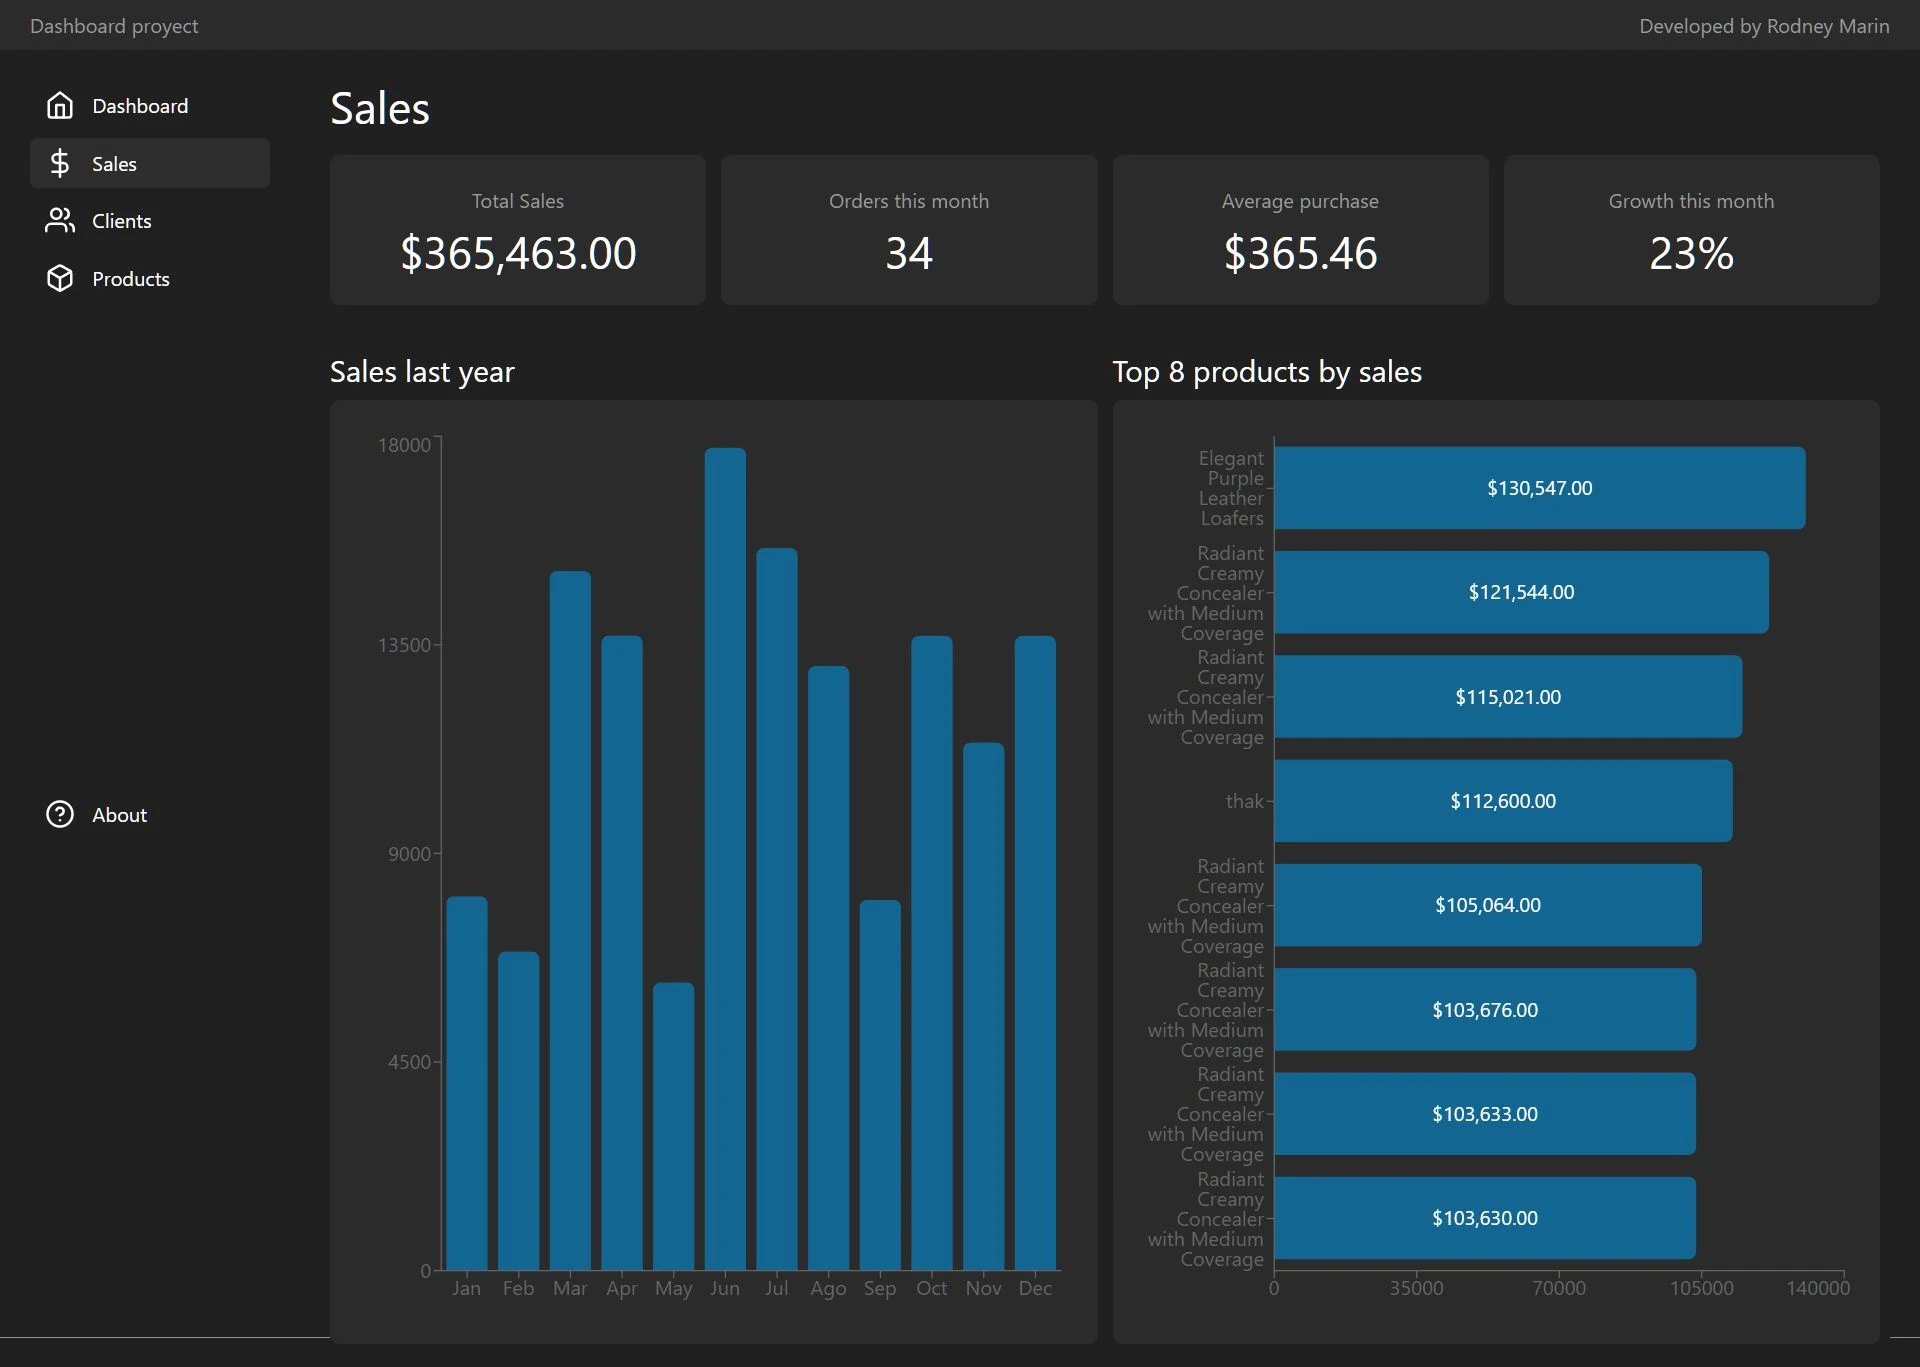Click the May bar in sales chart
The height and width of the screenshot is (1367, 1920).
point(673,1126)
